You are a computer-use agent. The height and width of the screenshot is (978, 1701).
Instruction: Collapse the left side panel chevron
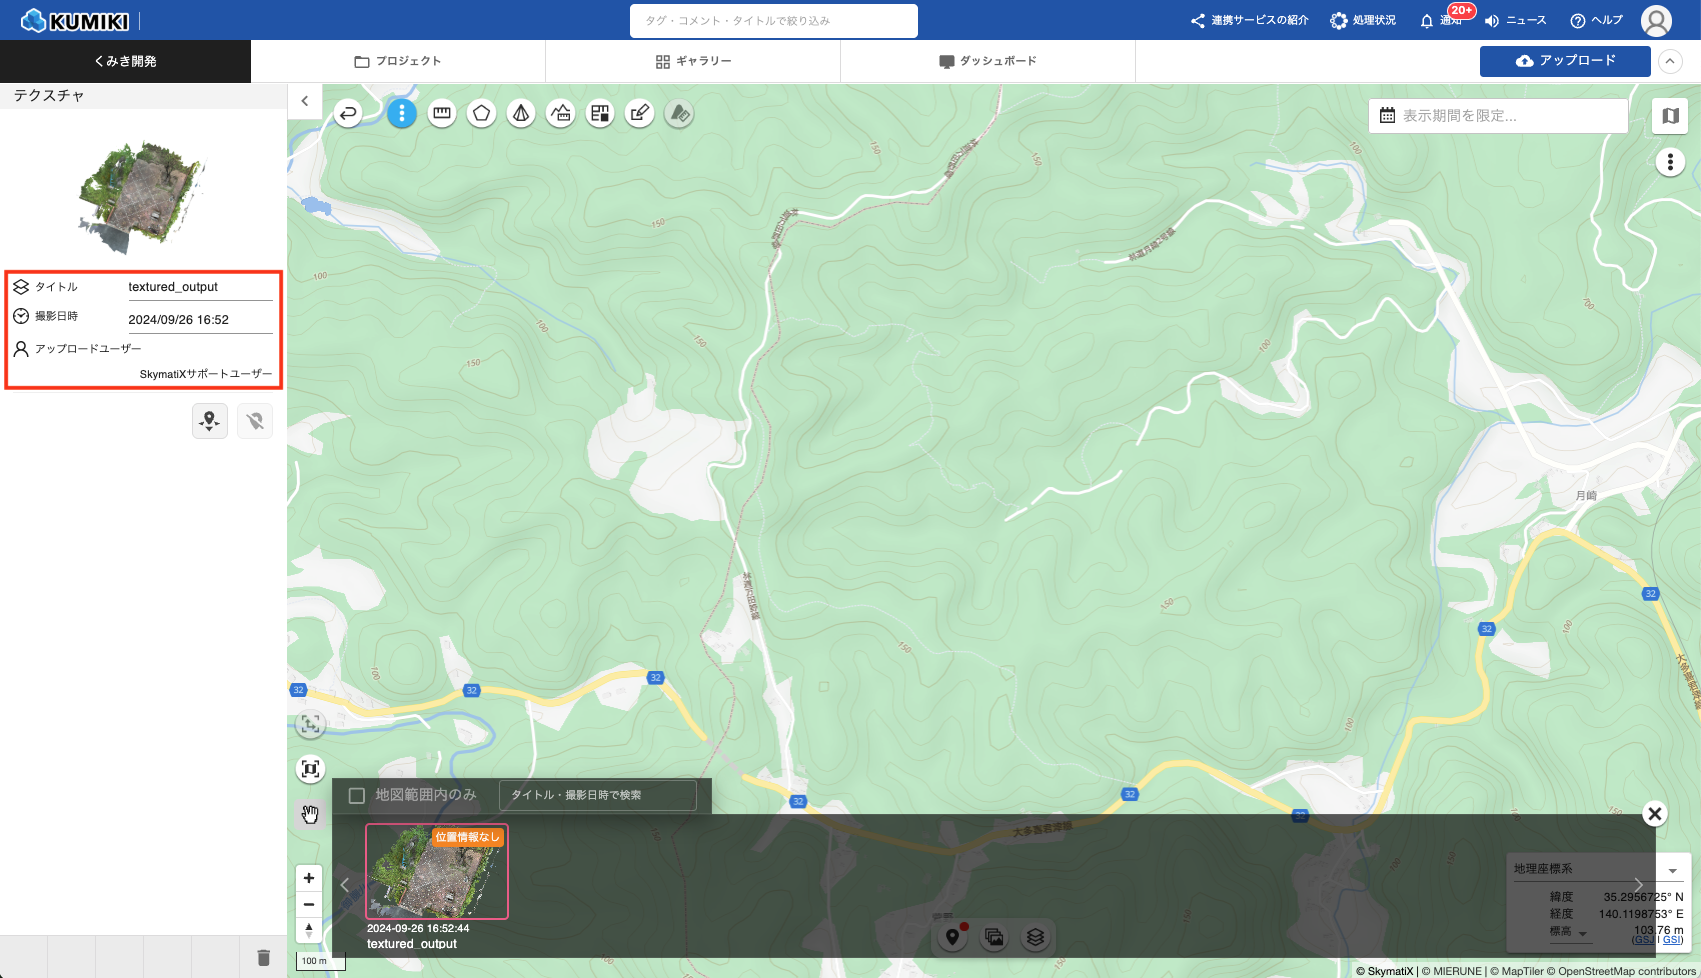click(305, 101)
